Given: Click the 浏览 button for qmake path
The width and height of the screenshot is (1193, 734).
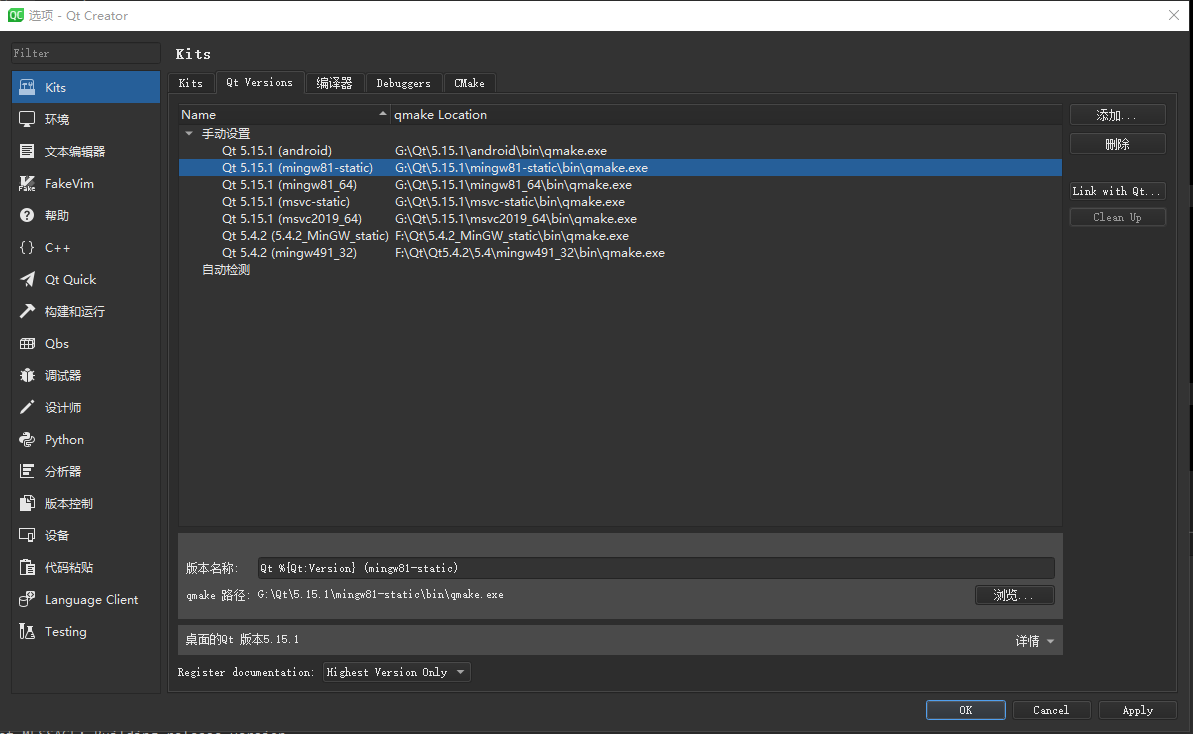Looking at the screenshot, I should 1014,594.
